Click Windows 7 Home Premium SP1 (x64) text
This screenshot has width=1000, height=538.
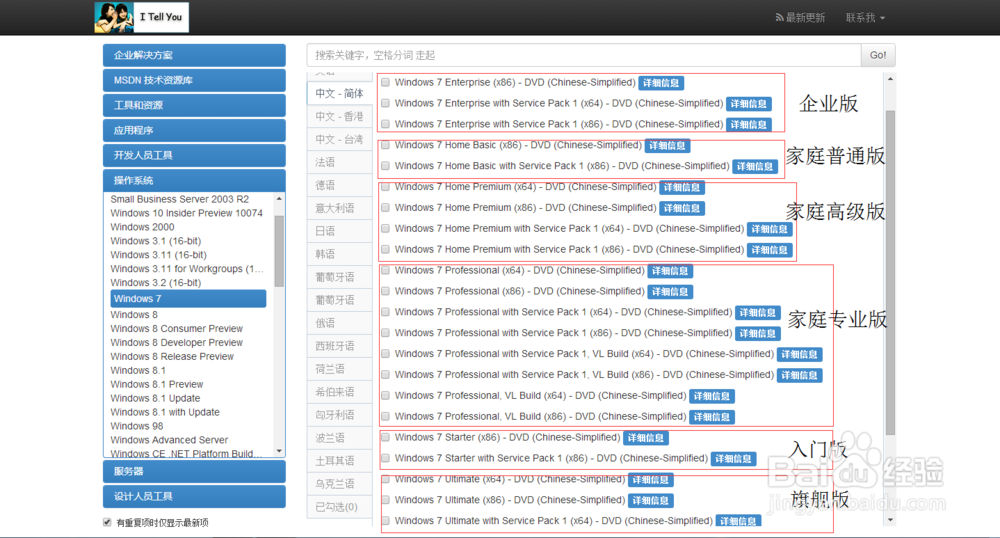569,229
